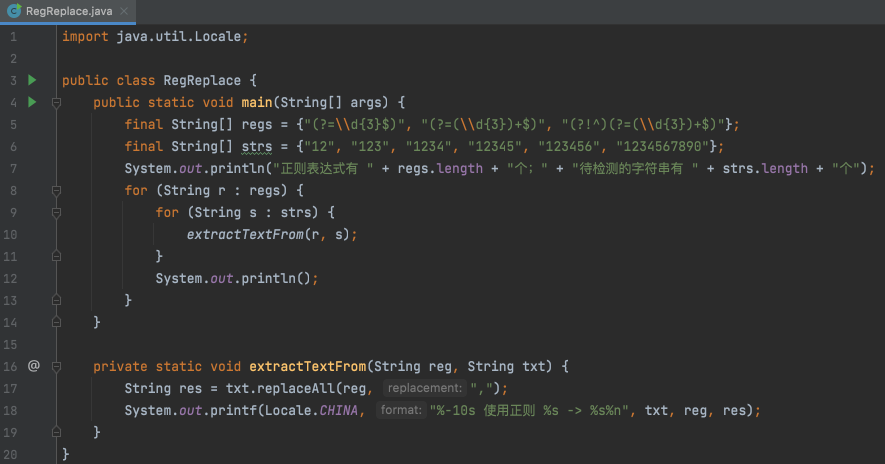Viewport: 885px width, 464px height.
Task: Click the 'replacement:' inlay hint
Action: click(424, 388)
